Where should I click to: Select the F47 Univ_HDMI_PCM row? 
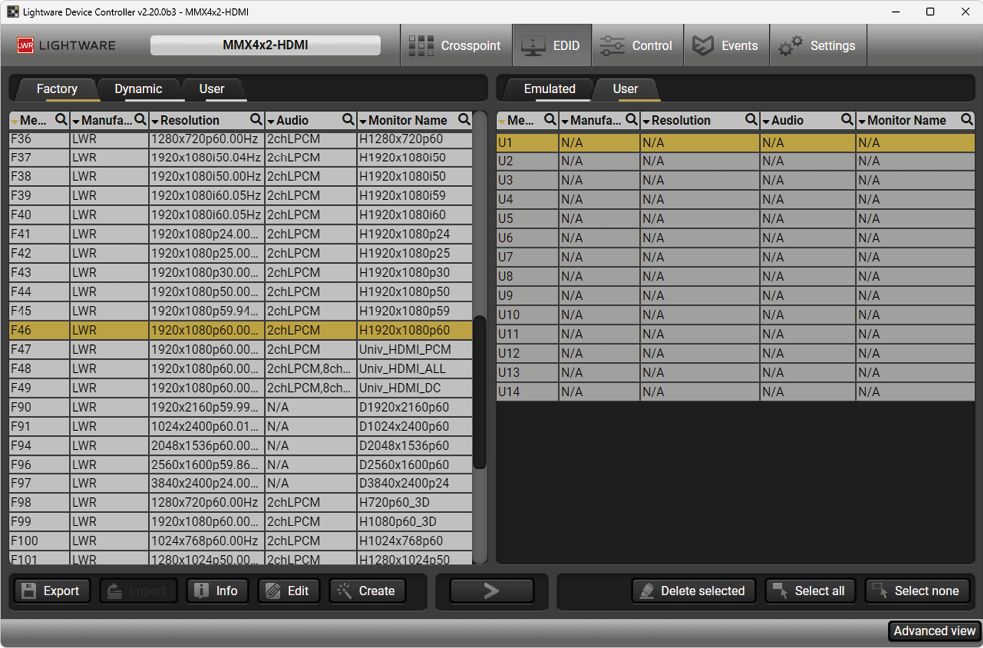240,350
